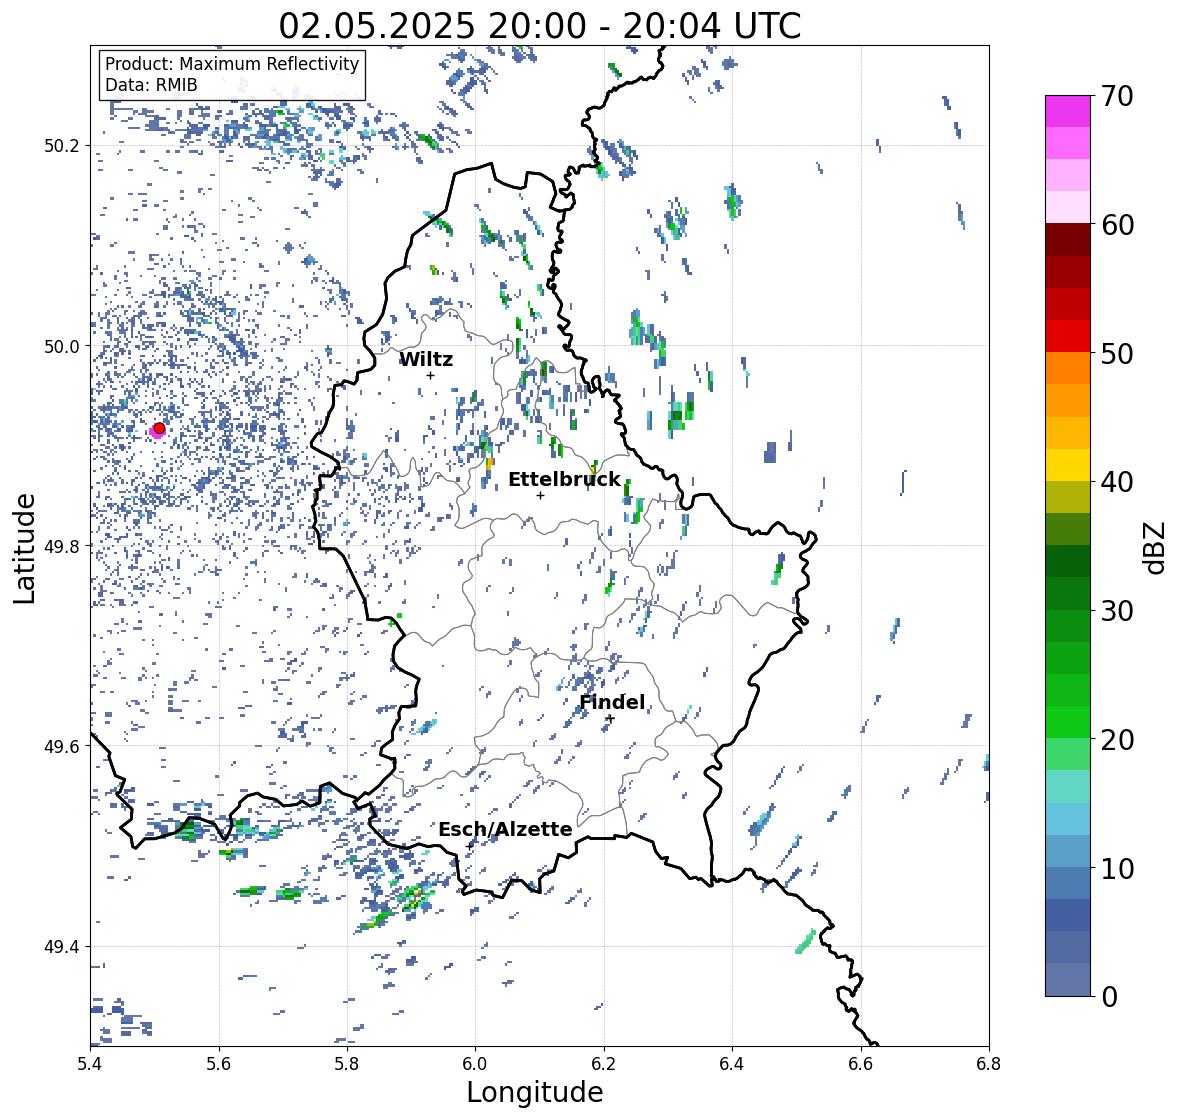Click the orange colorbar segment below 50
1179x1117 pixels.
click(1068, 368)
